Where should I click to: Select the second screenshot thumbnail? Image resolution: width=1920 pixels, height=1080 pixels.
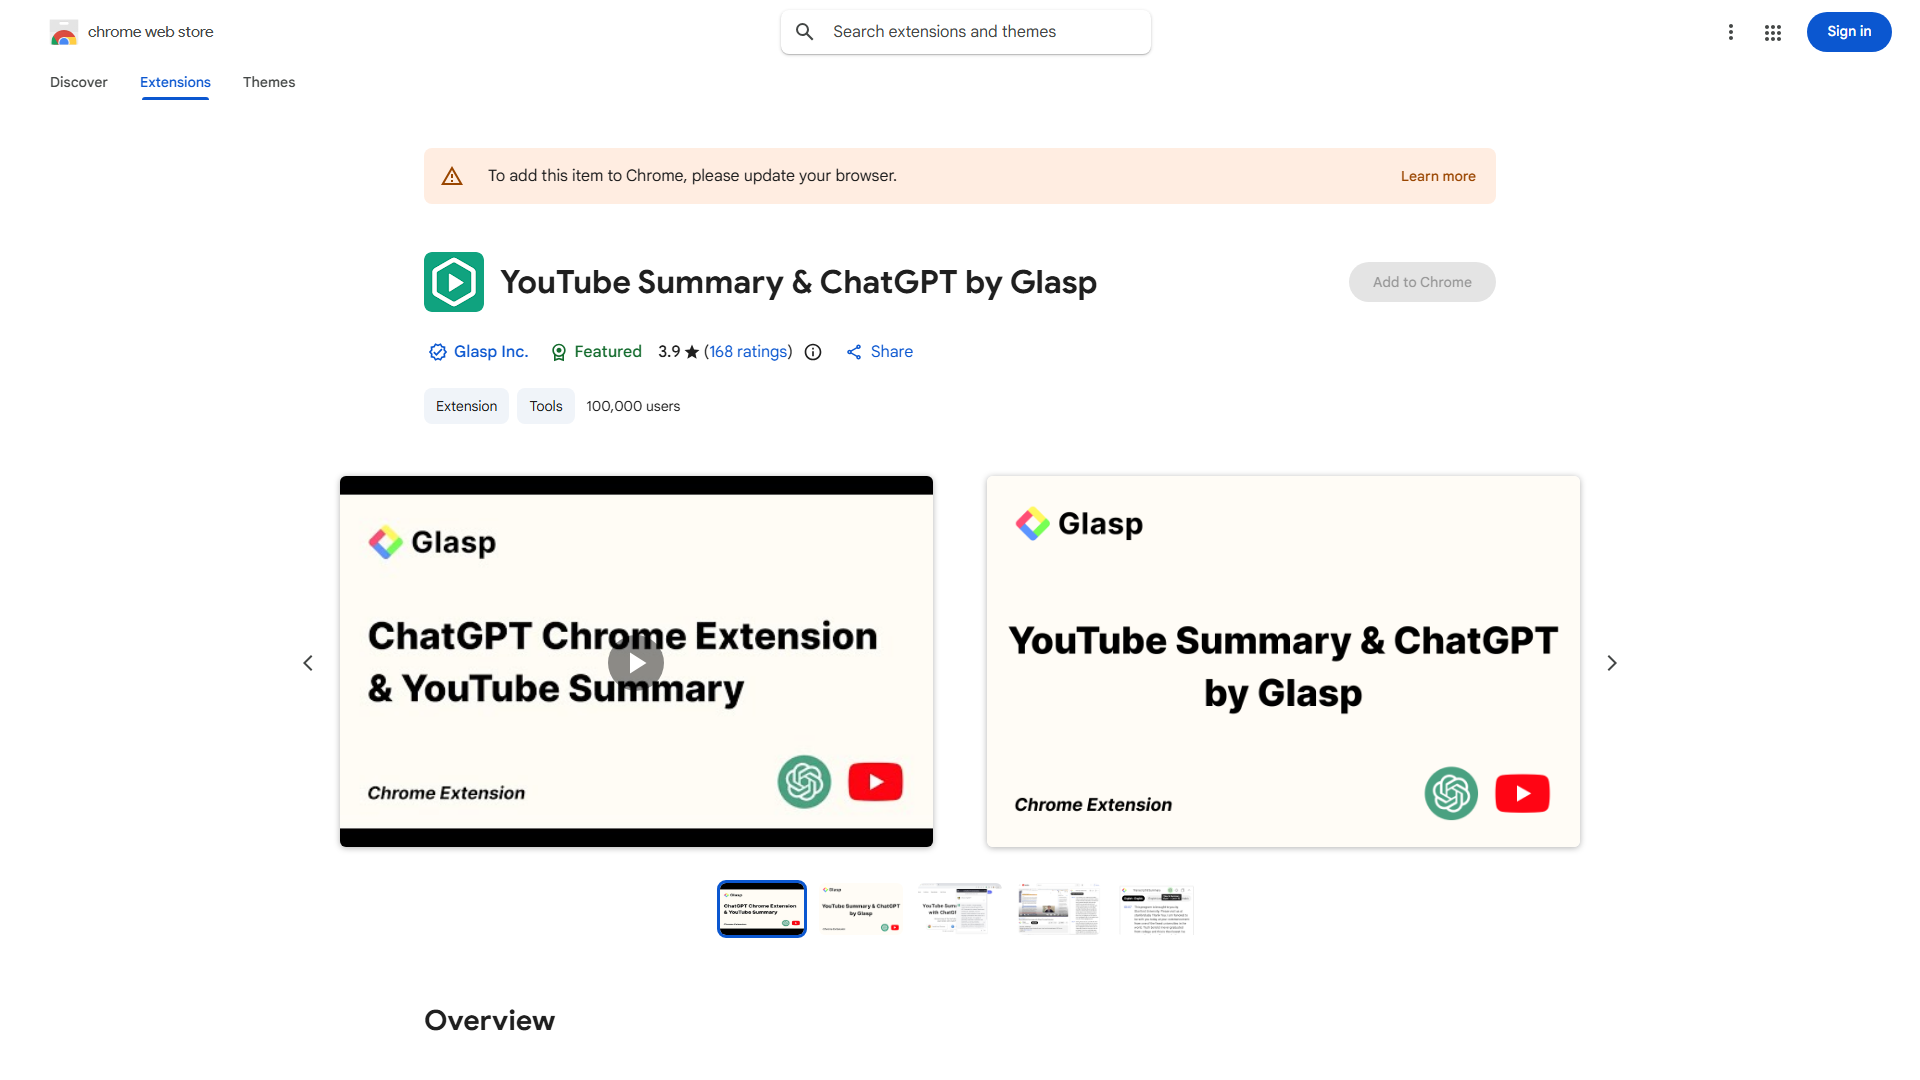point(861,908)
